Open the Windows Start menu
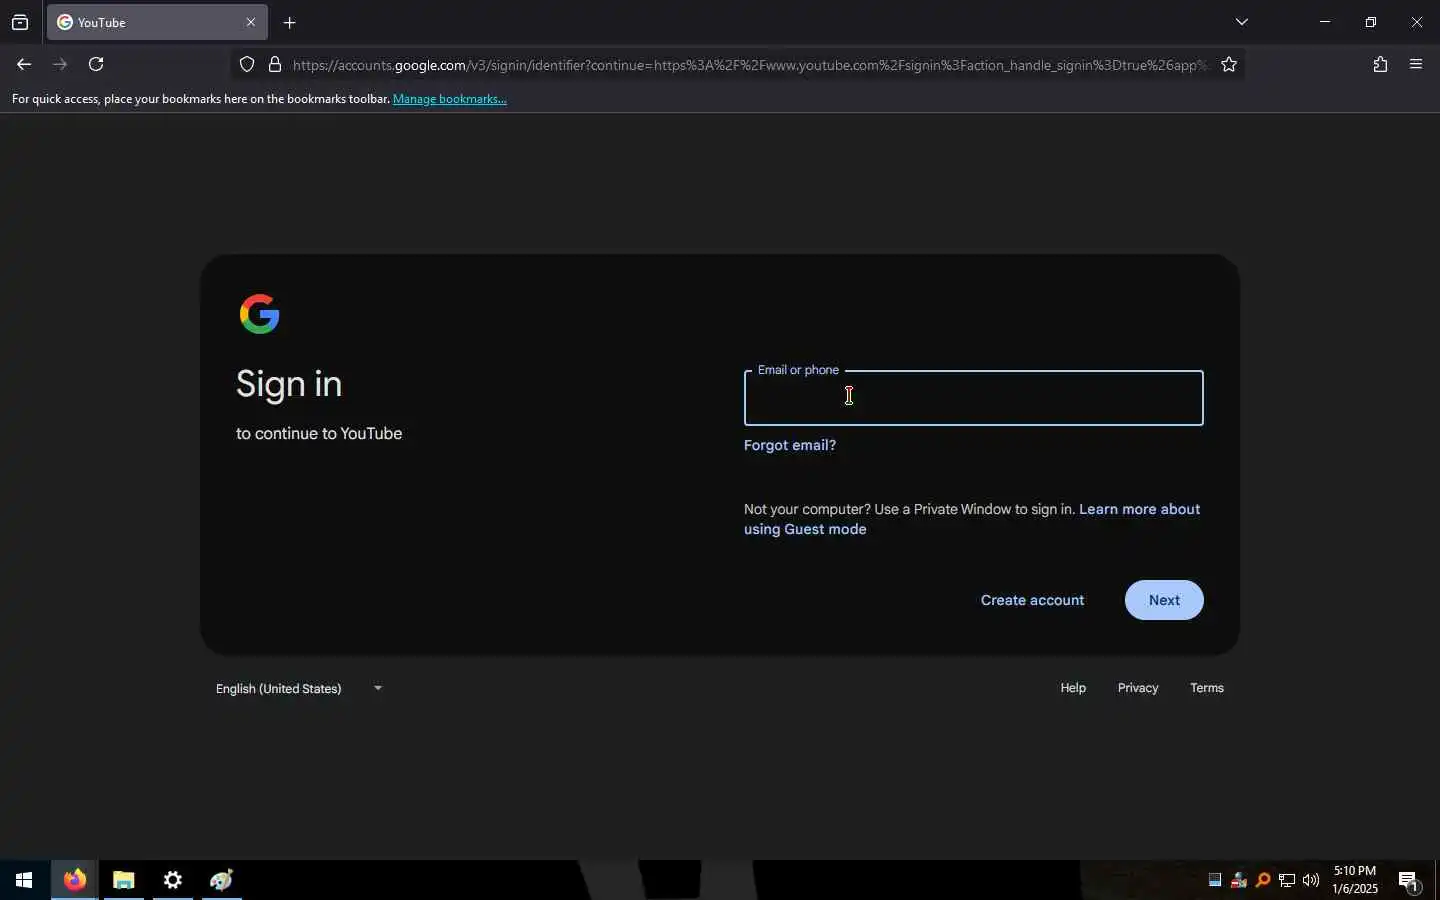 24,880
